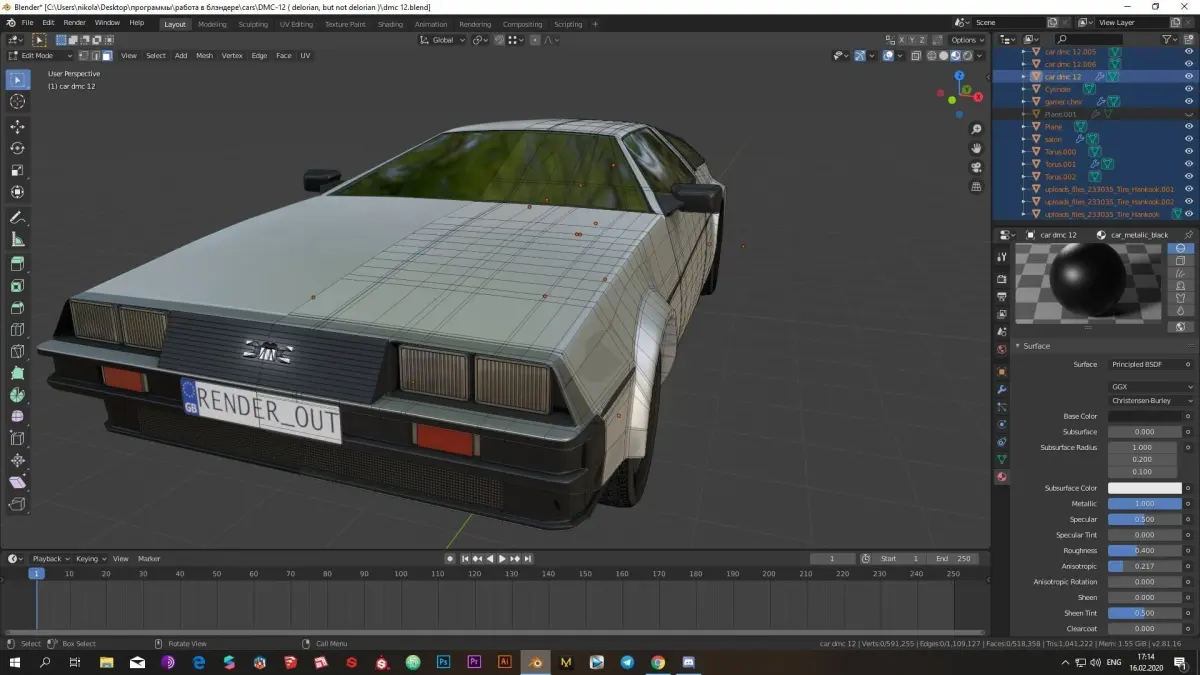Choose the Spin tool
The width and height of the screenshot is (1200, 675).
pos(17,394)
